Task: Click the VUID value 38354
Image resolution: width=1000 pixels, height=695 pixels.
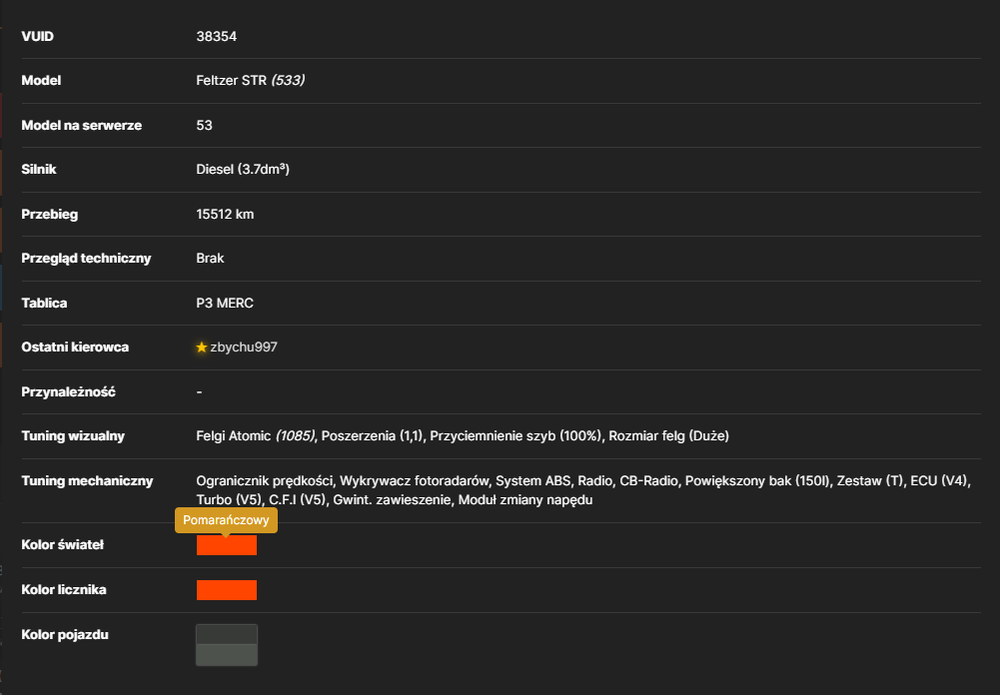Action: 216,36
